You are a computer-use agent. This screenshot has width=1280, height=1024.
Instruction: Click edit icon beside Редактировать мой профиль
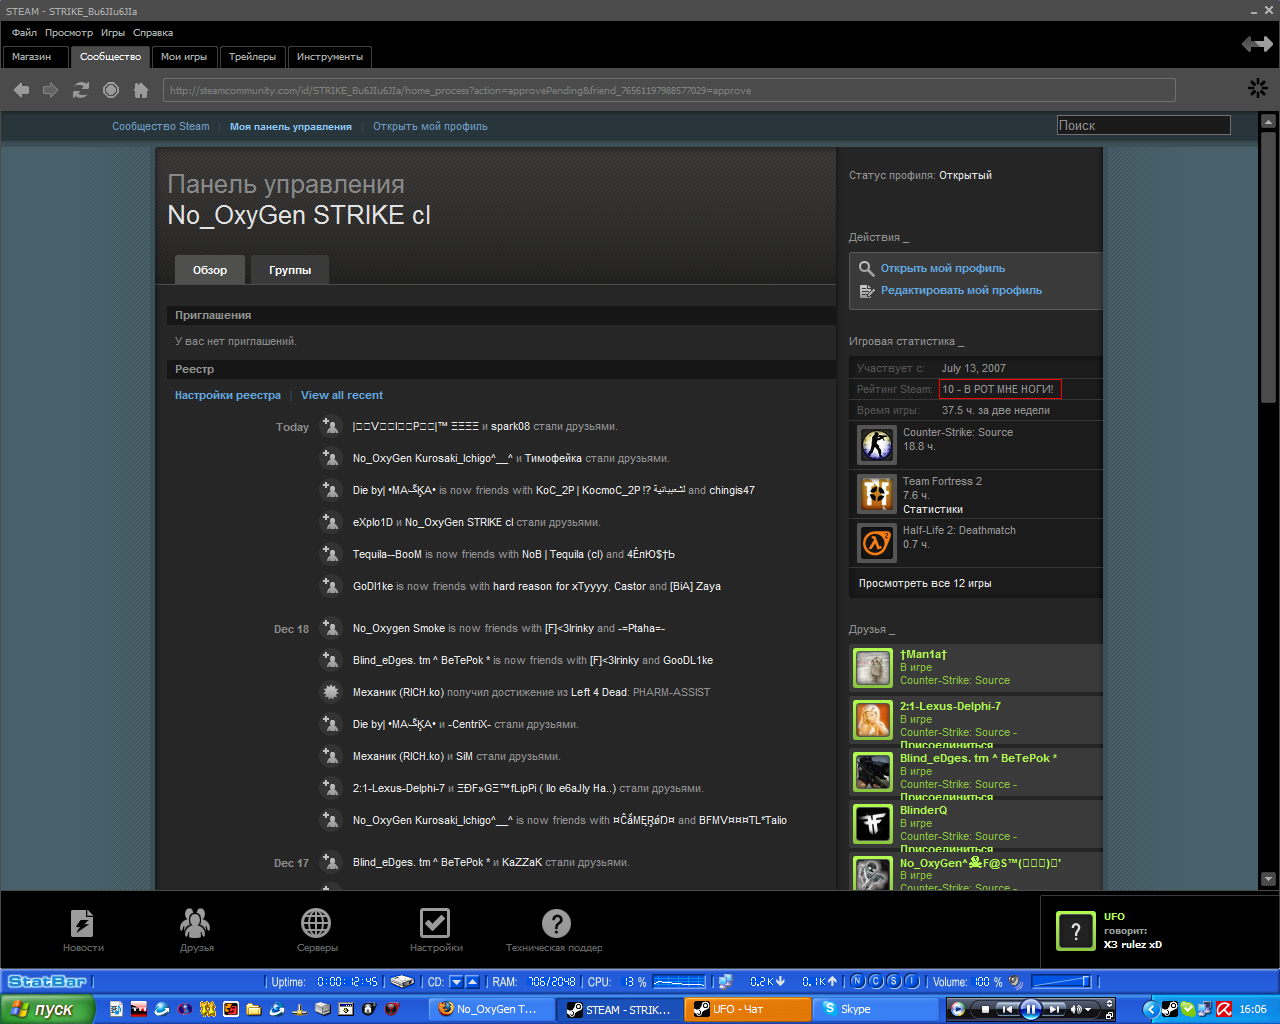pyautogui.click(x=867, y=291)
